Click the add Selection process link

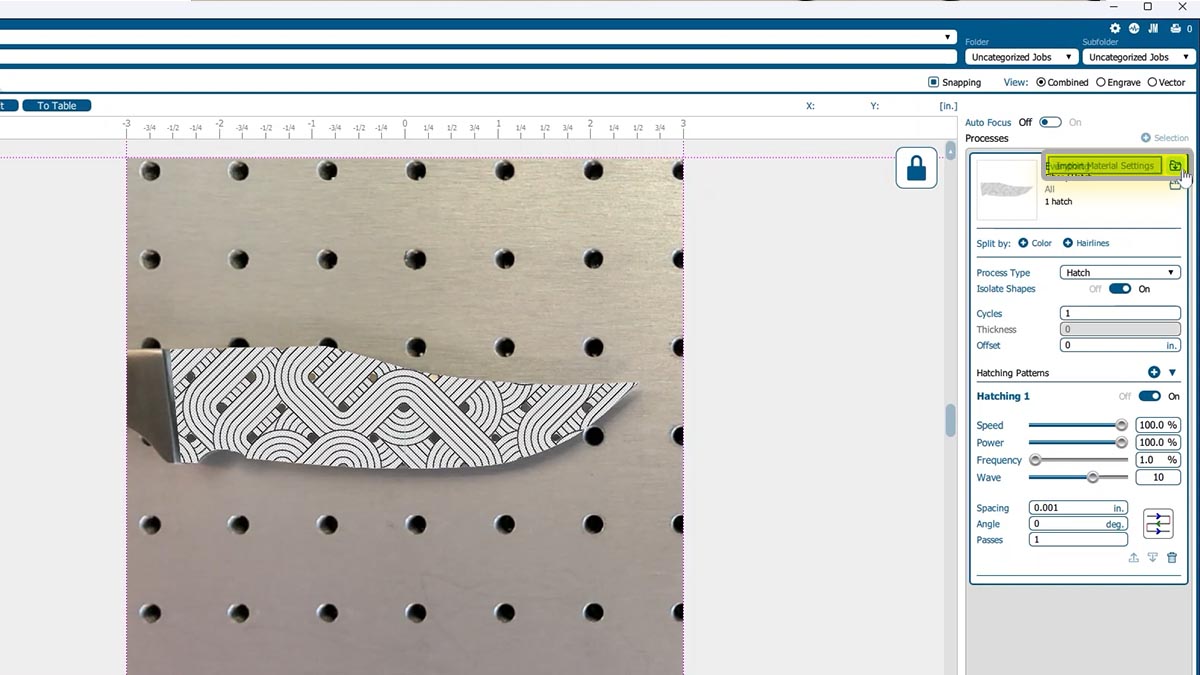tap(1165, 138)
